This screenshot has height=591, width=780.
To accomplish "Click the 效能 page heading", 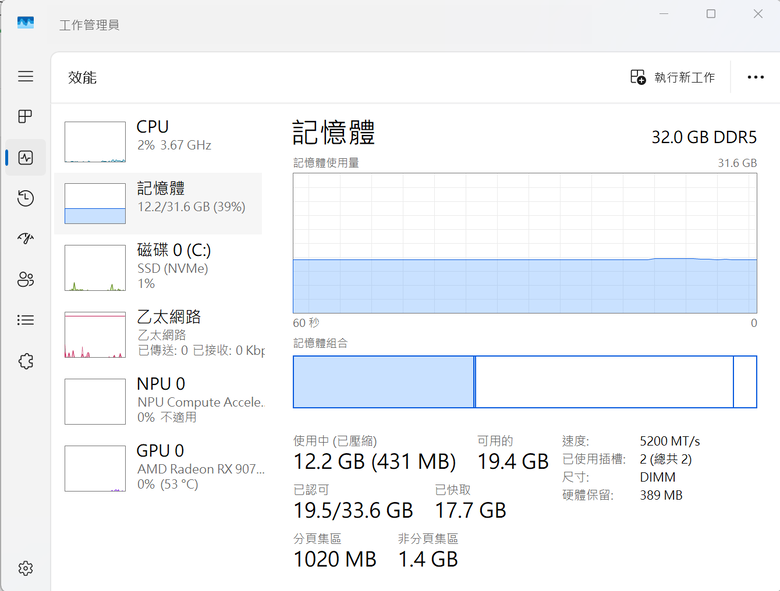I will (x=82, y=77).
